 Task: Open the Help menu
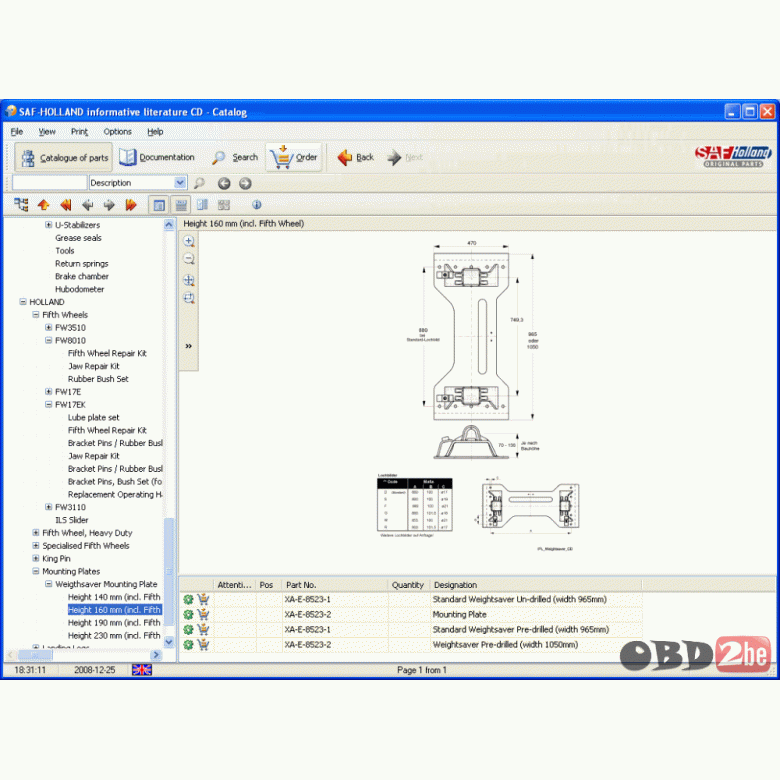tap(155, 132)
